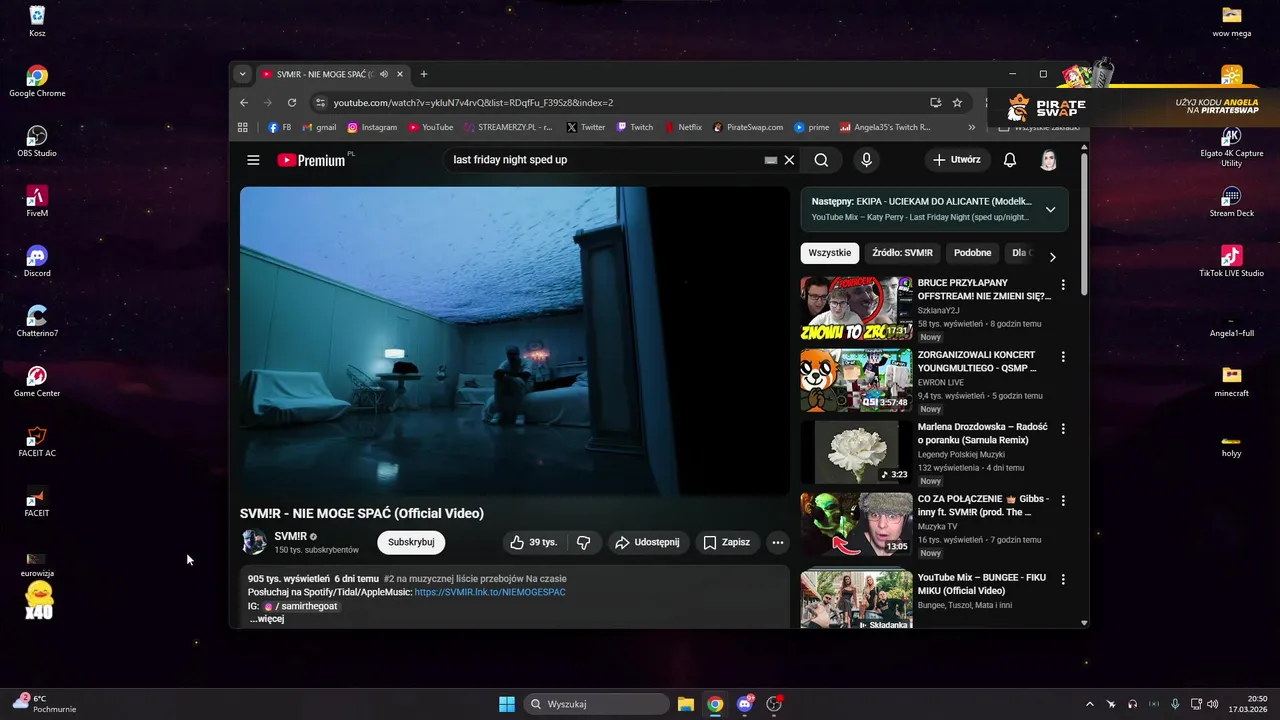Open the volume tray icon
The width and height of the screenshot is (1280, 720).
(x=1213, y=704)
